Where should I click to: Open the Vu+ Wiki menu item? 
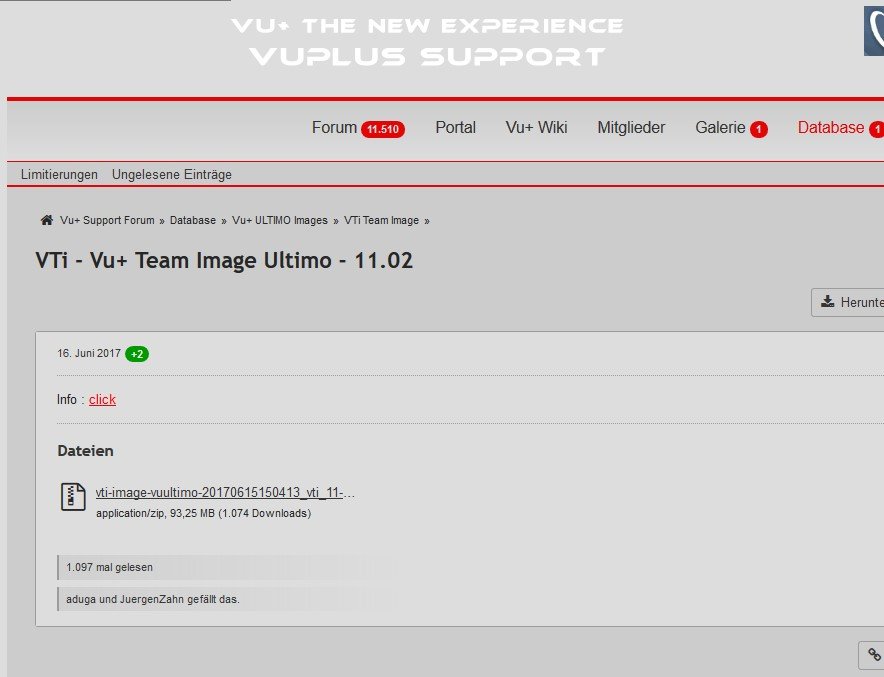[x=536, y=127]
